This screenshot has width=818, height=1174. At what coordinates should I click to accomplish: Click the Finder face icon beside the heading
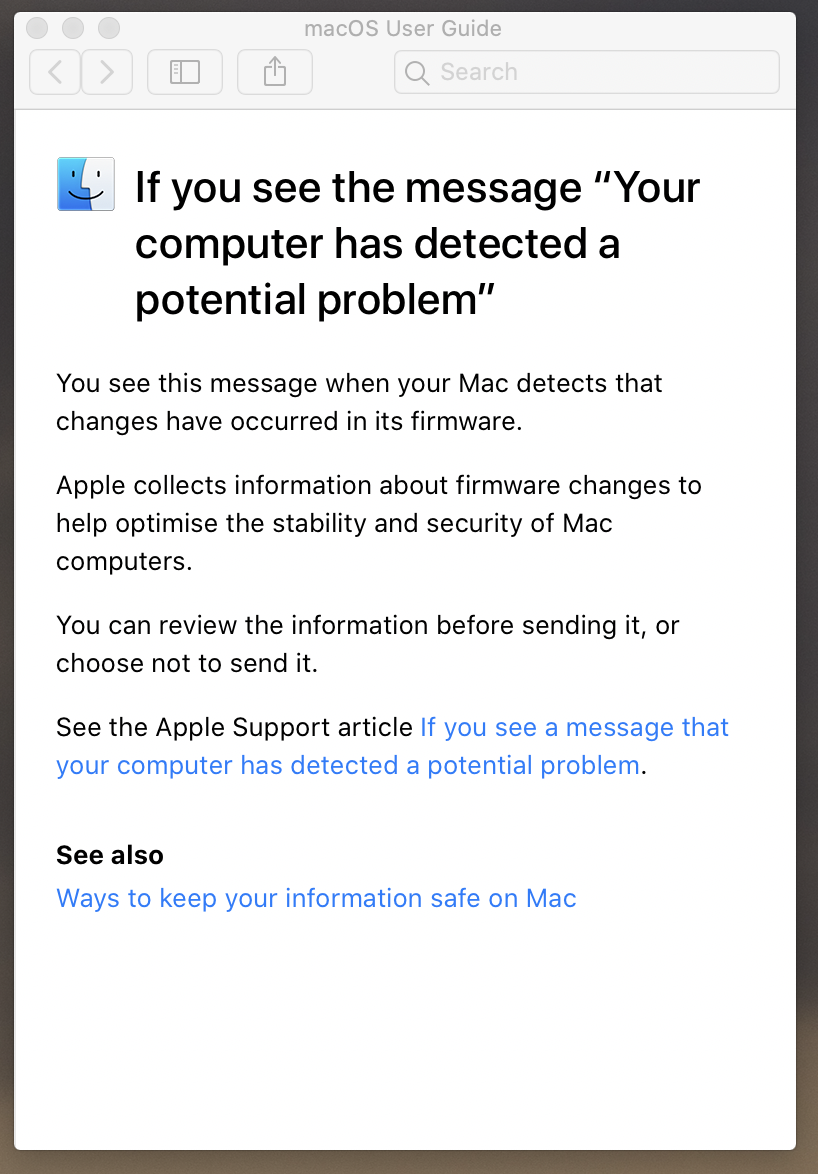click(x=86, y=184)
